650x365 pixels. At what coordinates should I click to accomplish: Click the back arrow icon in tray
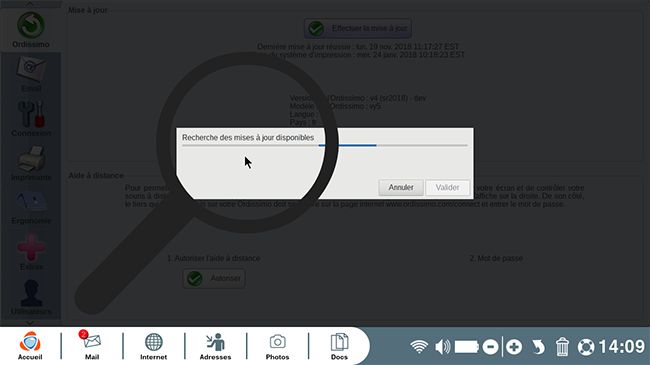click(538, 347)
